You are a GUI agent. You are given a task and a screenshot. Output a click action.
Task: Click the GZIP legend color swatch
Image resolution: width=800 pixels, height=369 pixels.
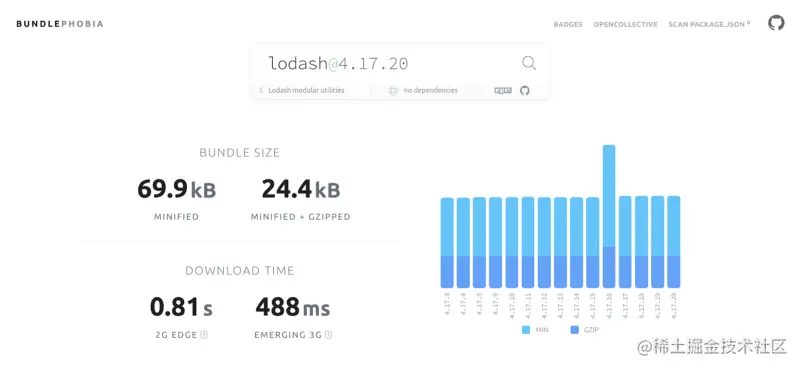pyautogui.click(x=575, y=330)
